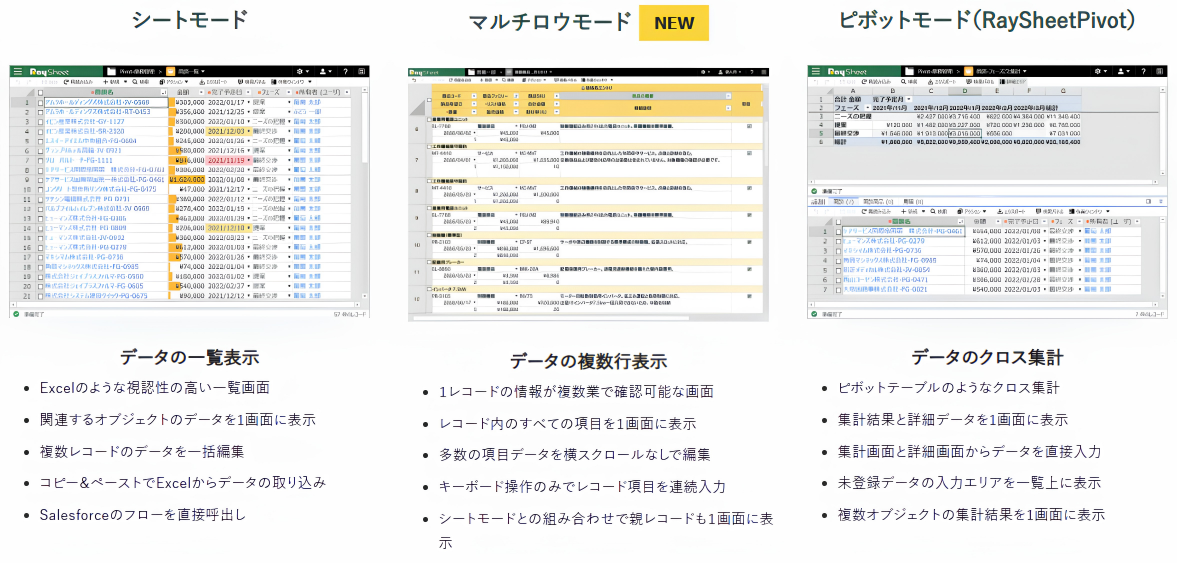Select pivot column header D
The width and height of the screenshot is (1177, 563).
965,91
